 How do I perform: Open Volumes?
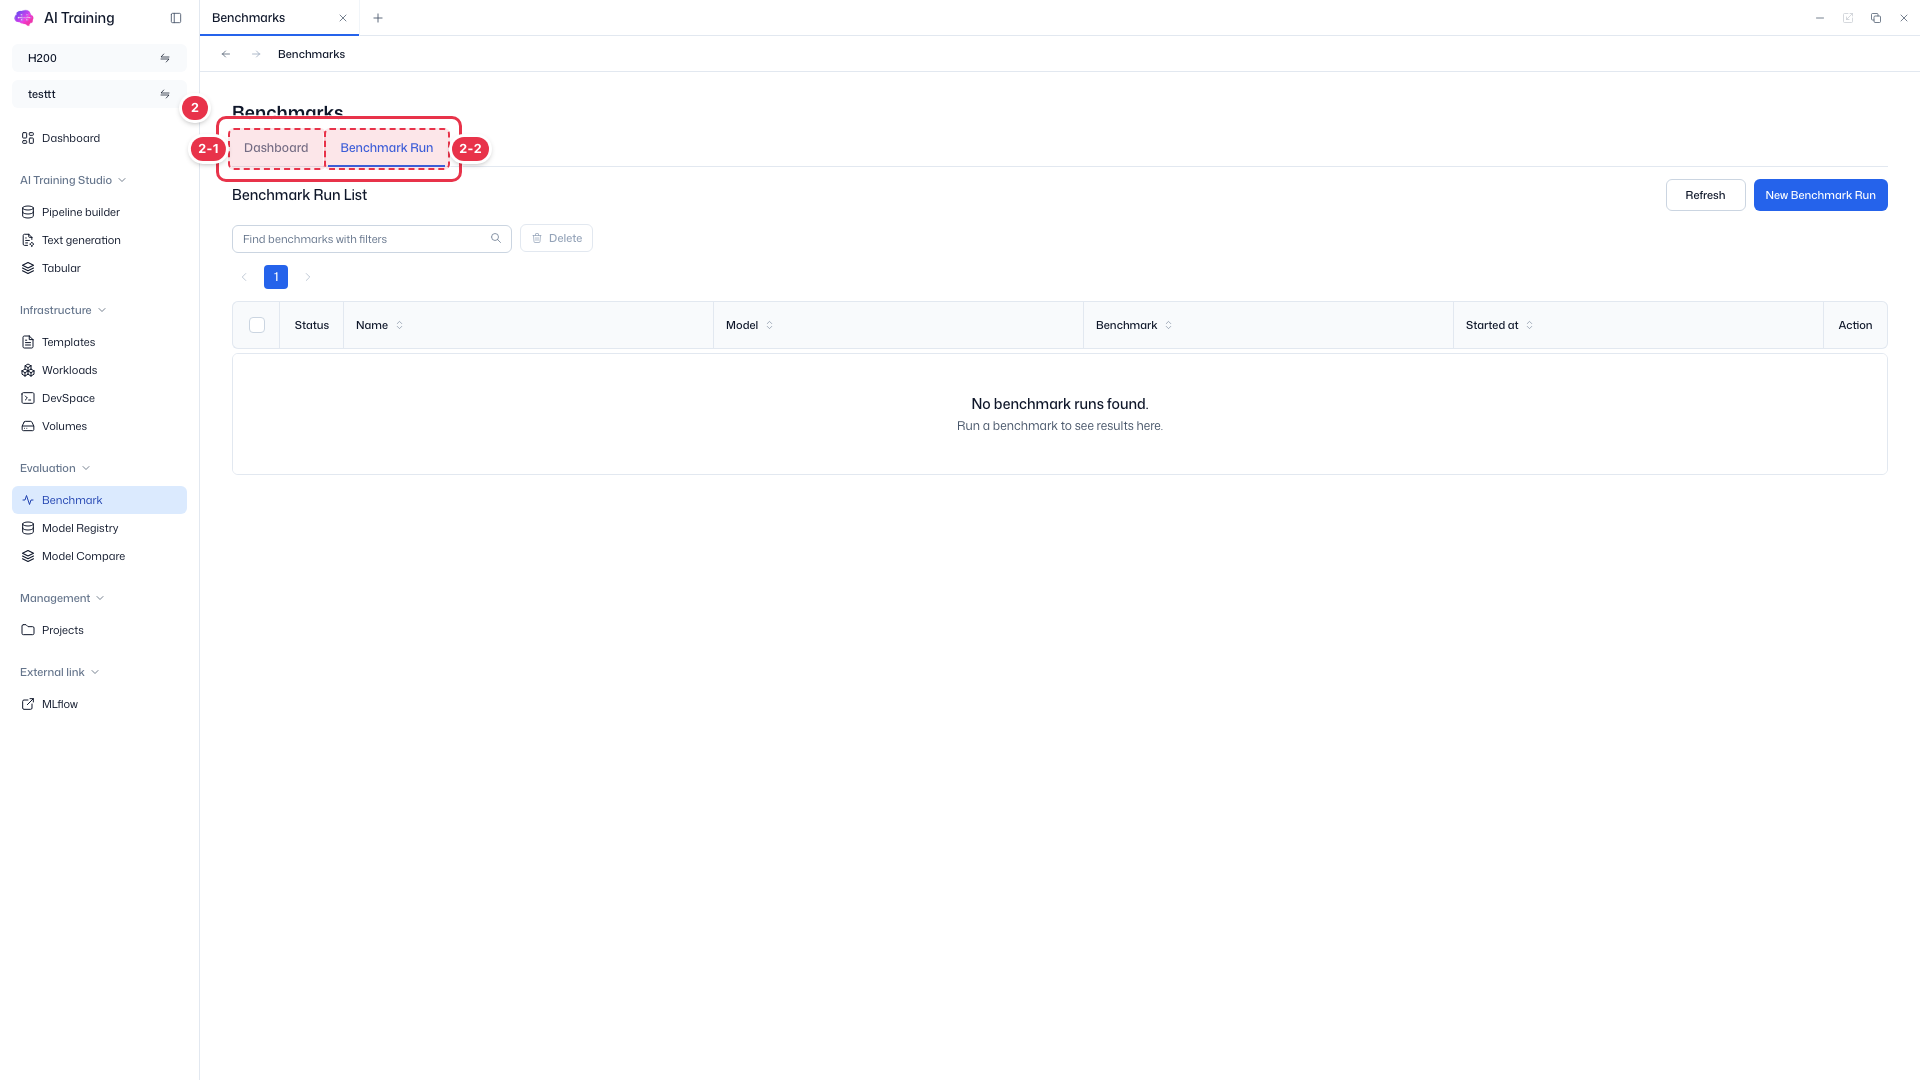(x=99, y=426)
